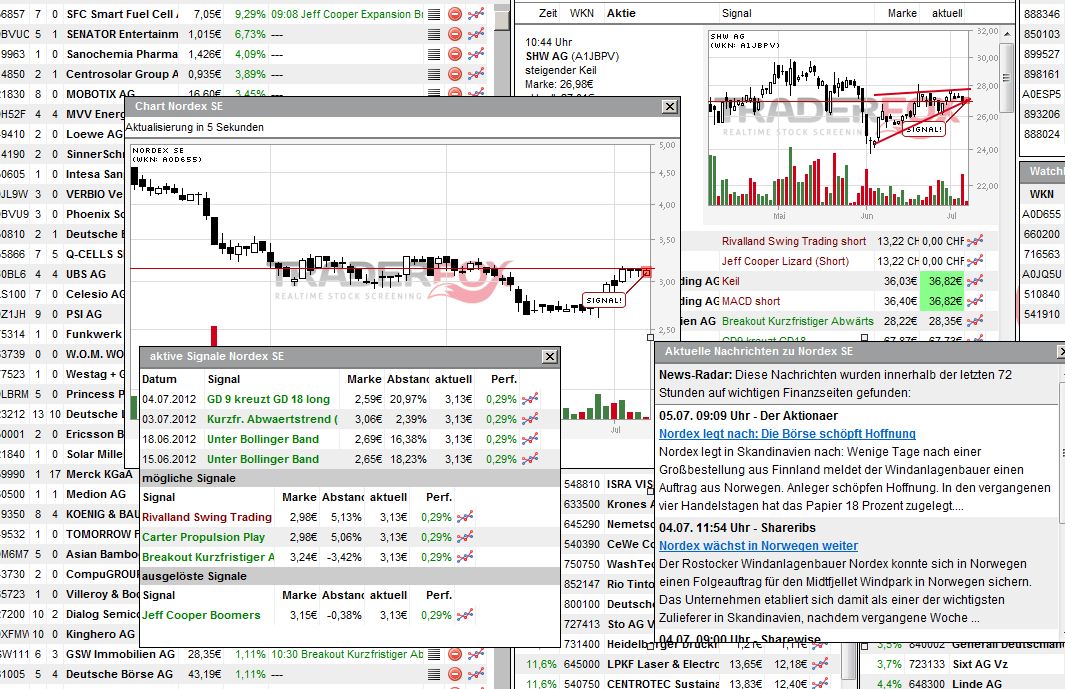Open chart icon for LPKF Laser row
Image resolution: width=1065 pixels, height=689 pixels.
(x=820, y=664)
